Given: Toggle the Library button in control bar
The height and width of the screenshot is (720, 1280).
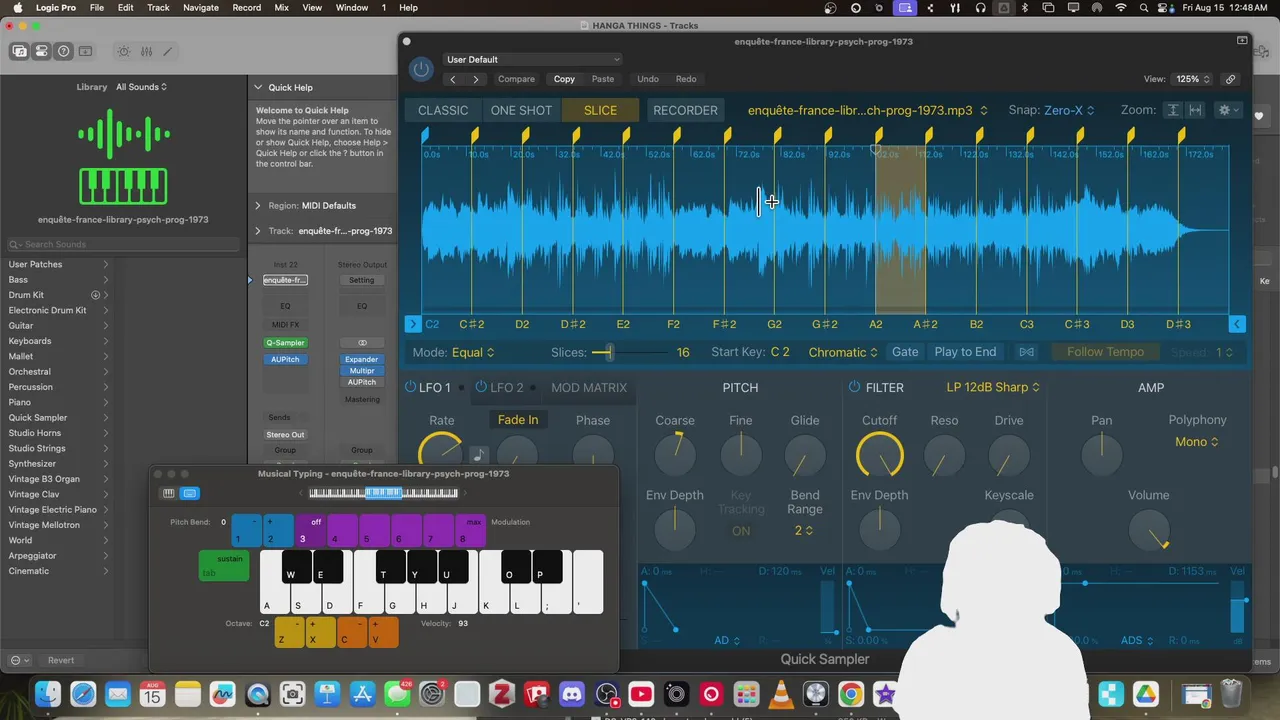Looking at the screenshot, I should [19, 51].
